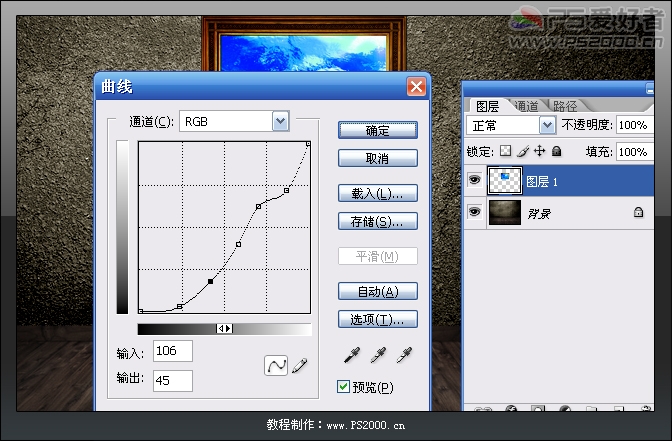Select the 图层 1 layer thumbnail
Image resolution: width=672 pixels, height=441 pixels.
[x=505, y=180]
